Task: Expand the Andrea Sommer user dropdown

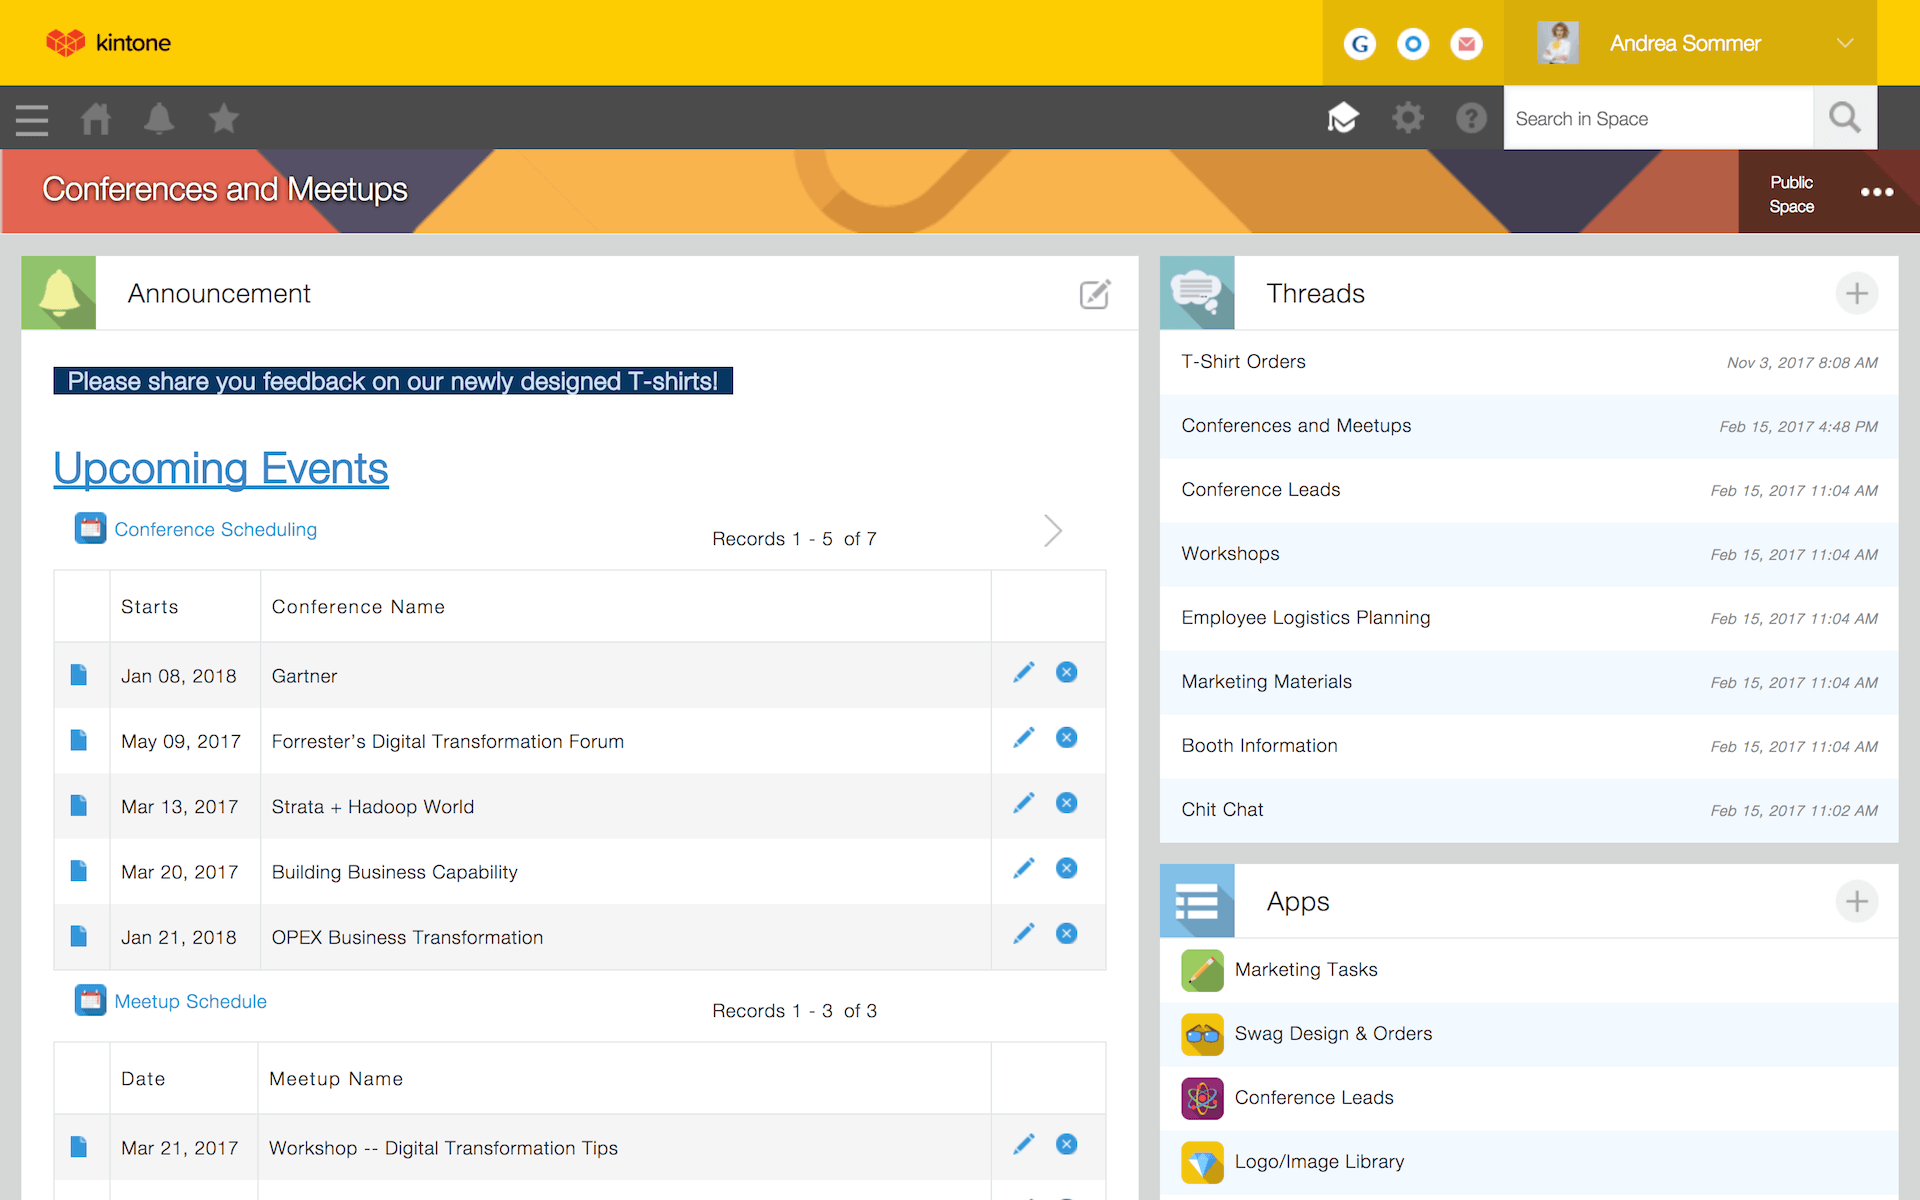Action: point(1845,43)
